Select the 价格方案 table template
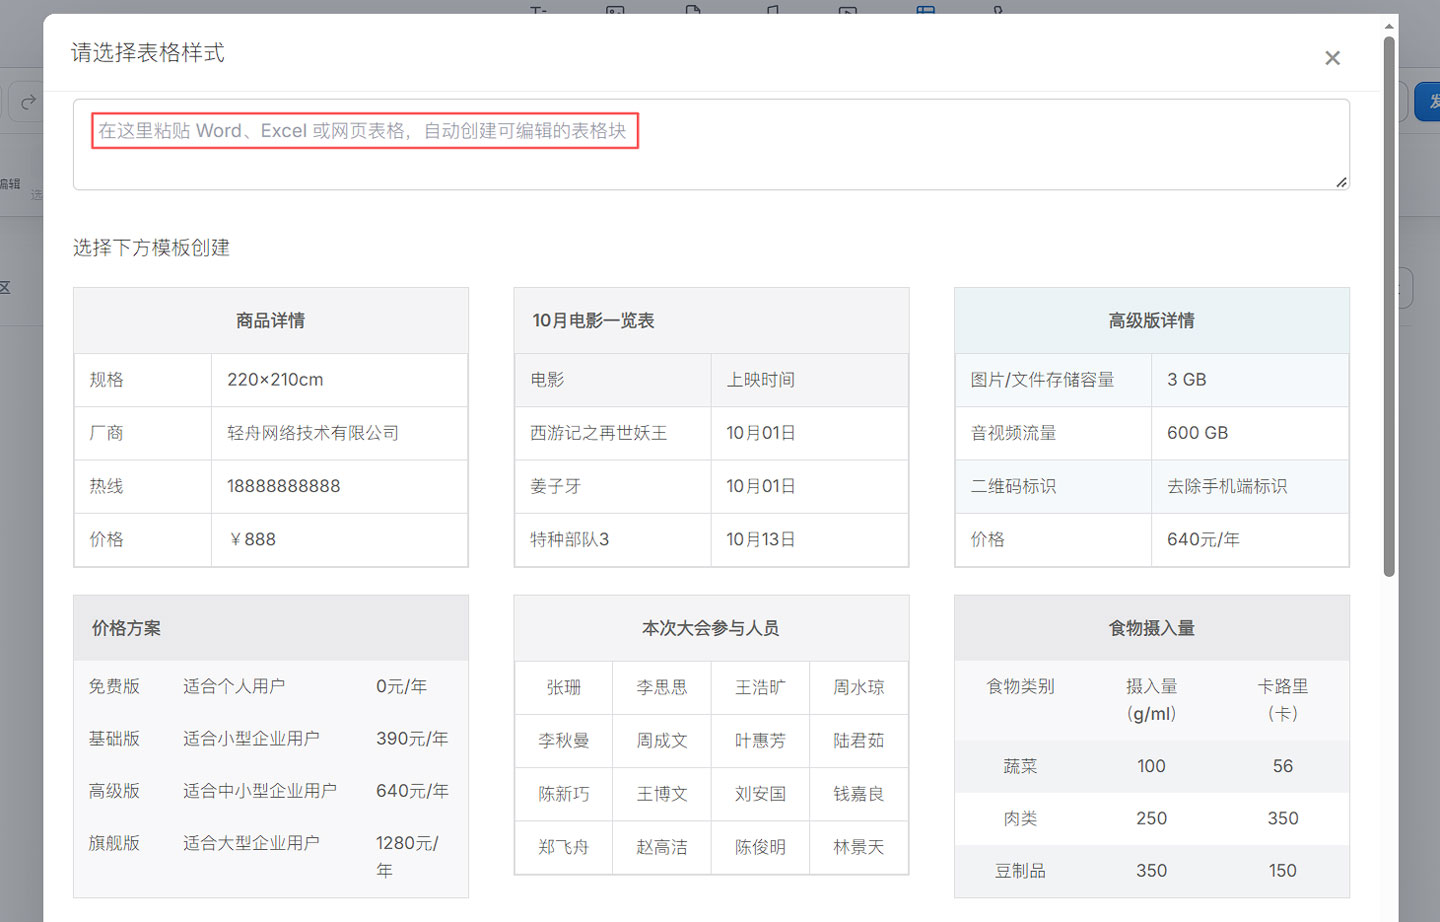 271,746
